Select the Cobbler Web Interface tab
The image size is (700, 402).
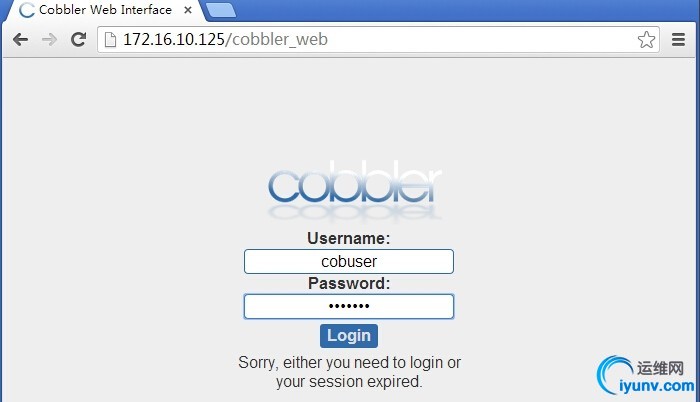click(105, 10)
